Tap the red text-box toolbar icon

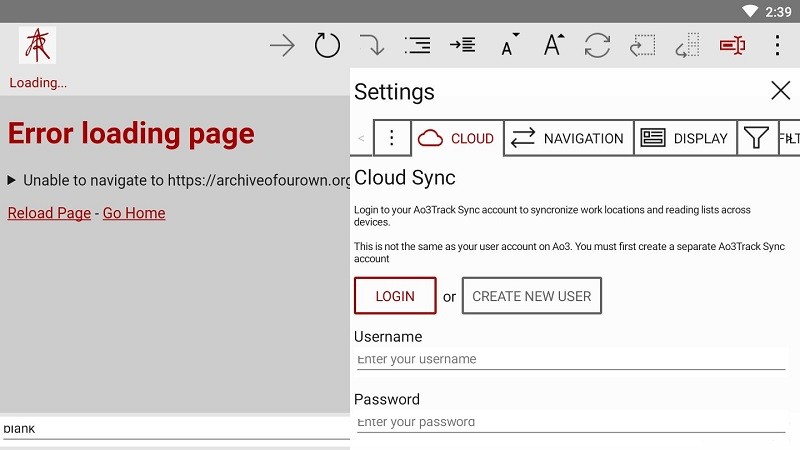pyautogui.click(x=732, y=45)
